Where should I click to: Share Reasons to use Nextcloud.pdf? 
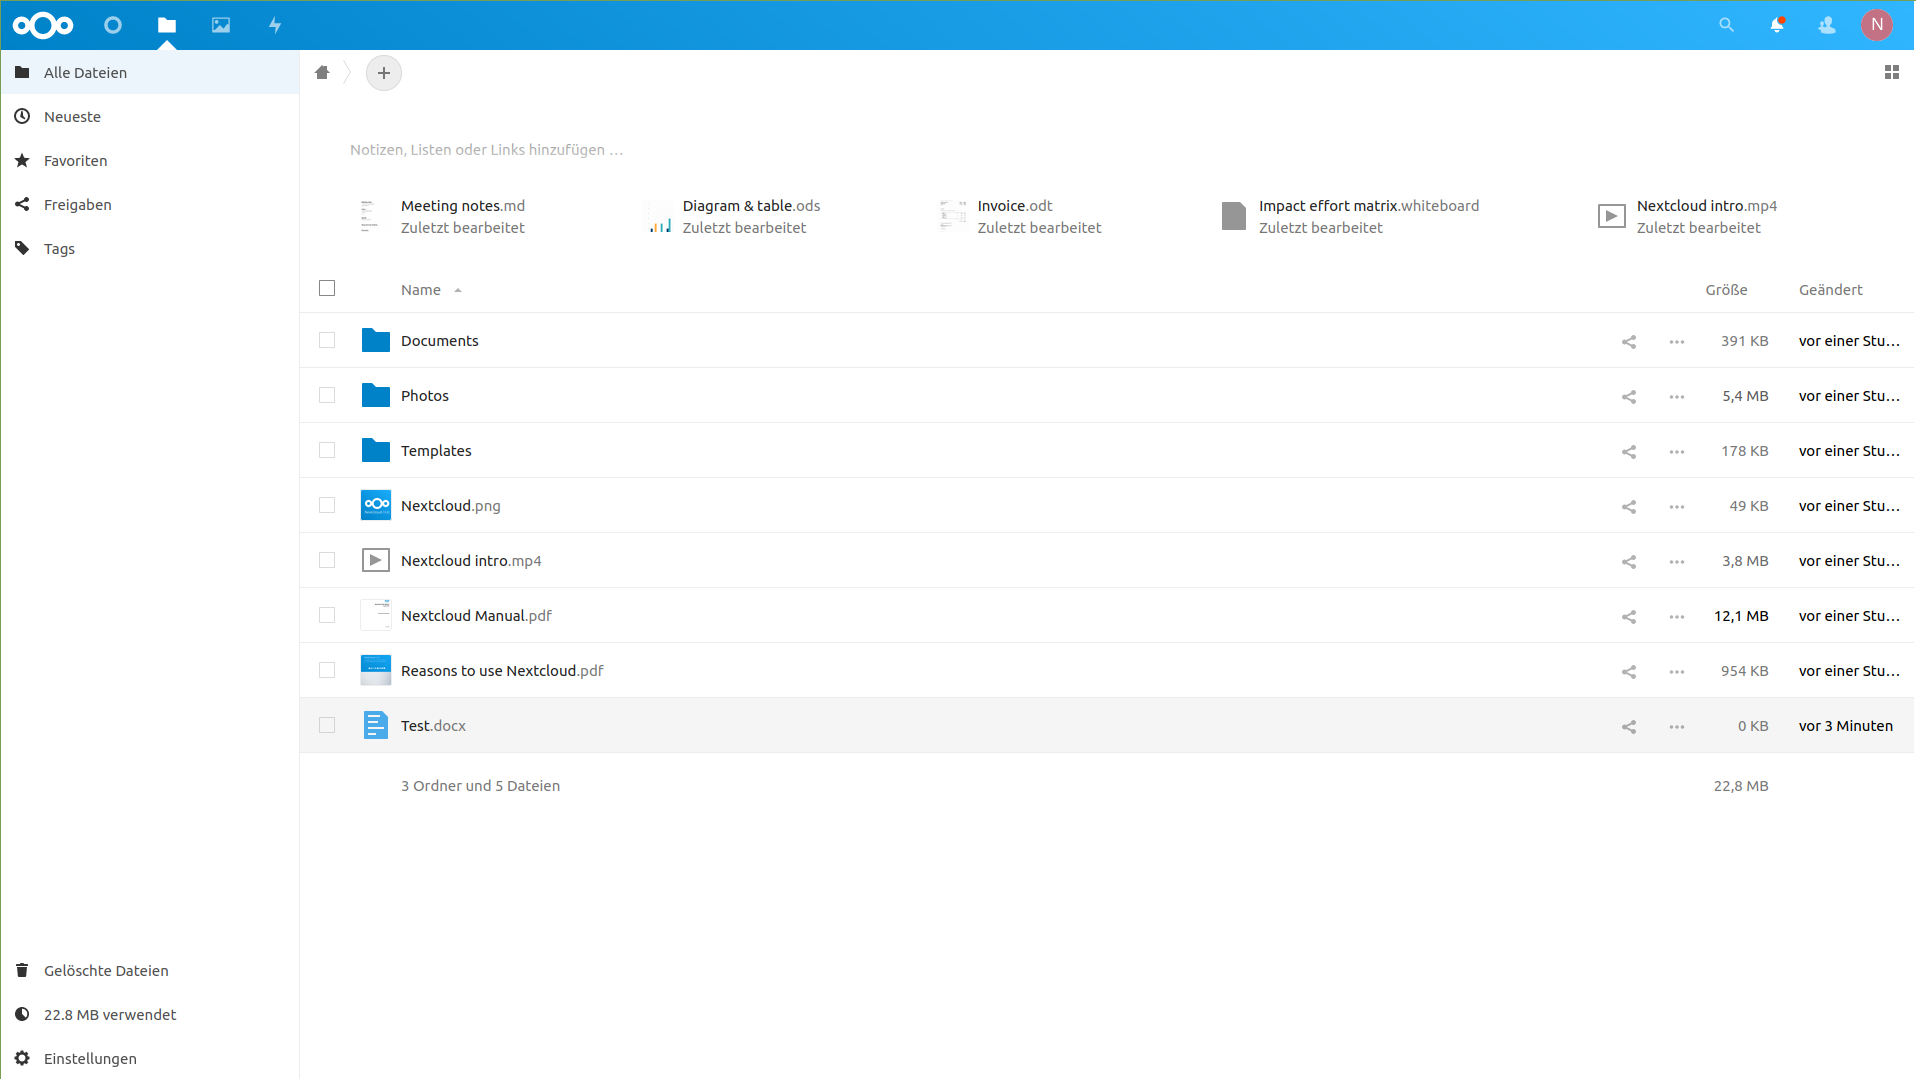1629,672
